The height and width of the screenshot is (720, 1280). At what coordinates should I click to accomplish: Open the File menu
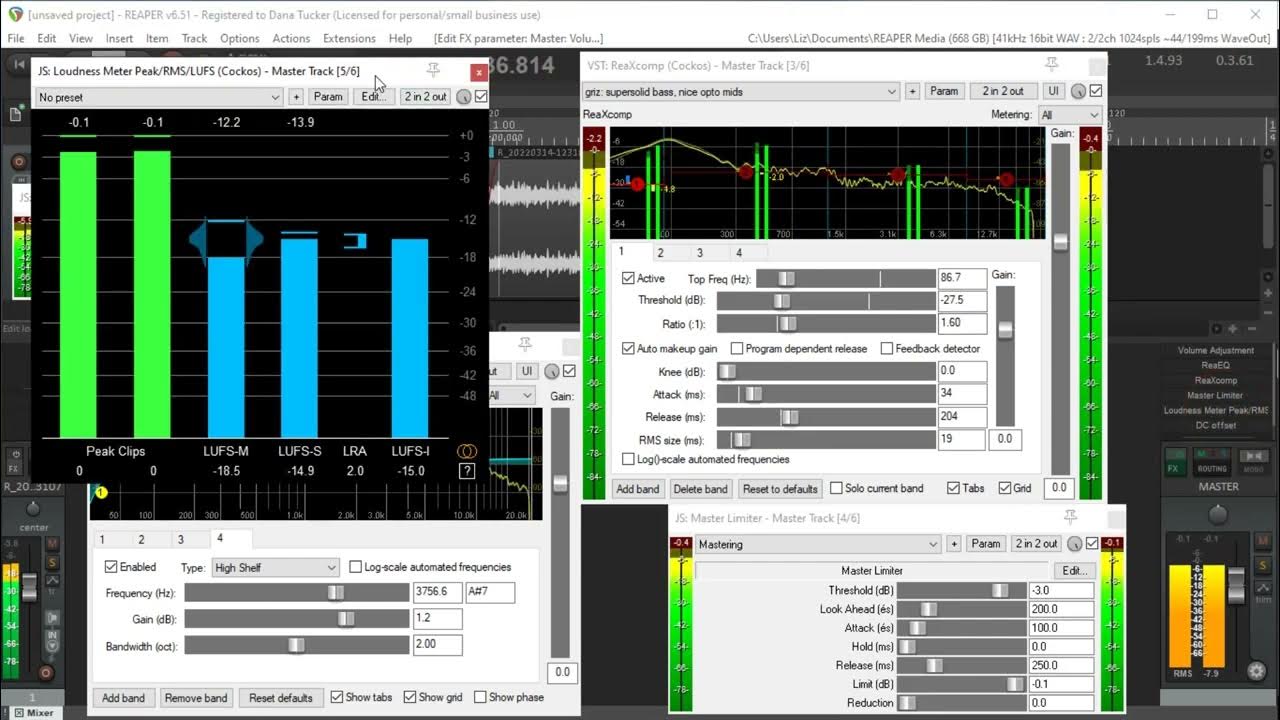click(x=16, y=38)
